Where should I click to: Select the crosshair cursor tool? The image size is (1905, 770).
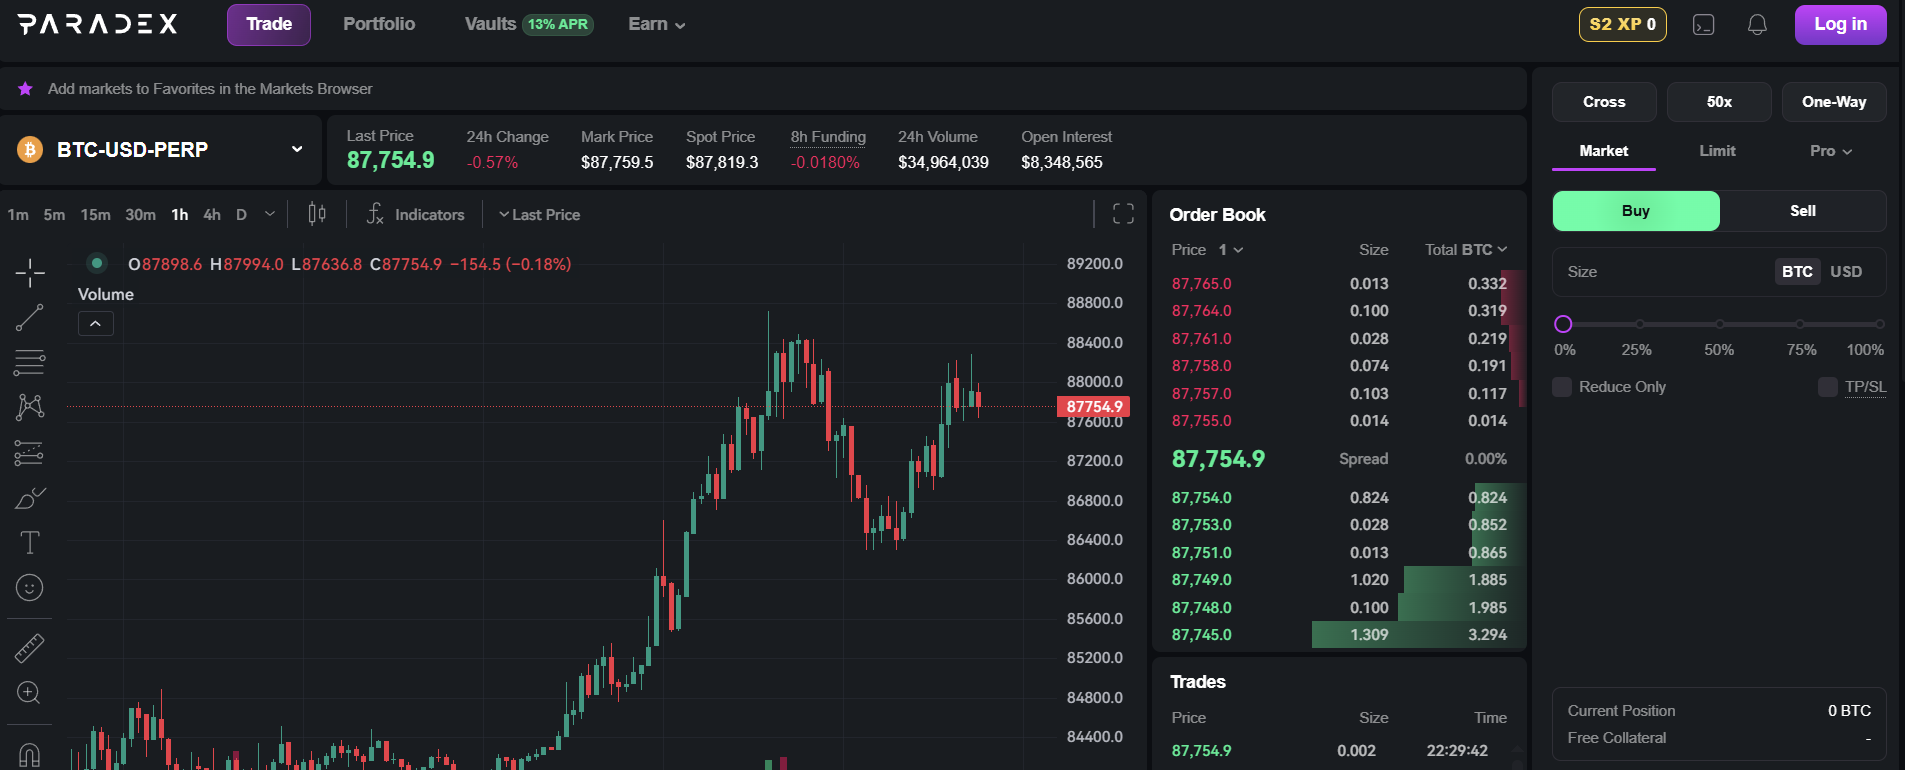coord(30,272)
